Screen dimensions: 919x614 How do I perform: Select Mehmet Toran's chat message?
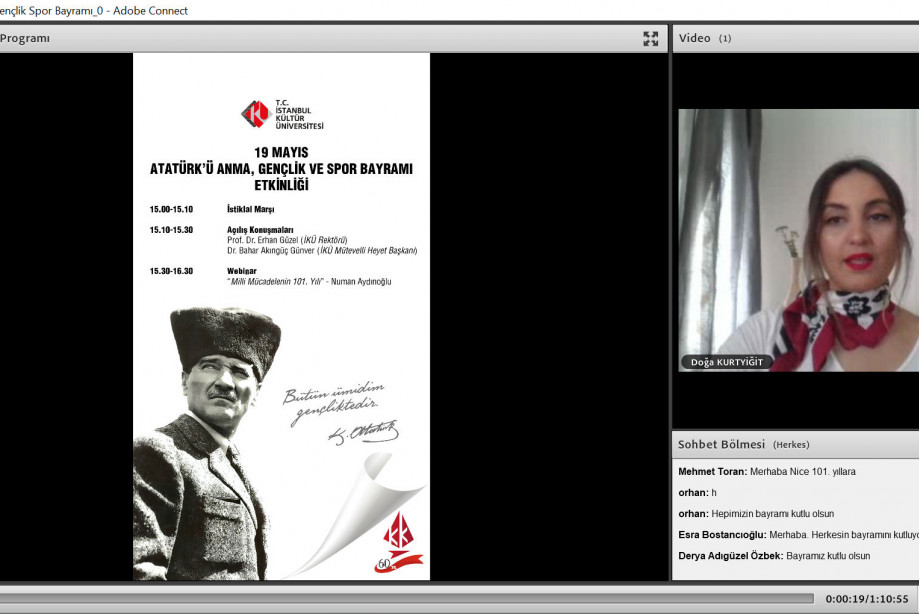767,471
